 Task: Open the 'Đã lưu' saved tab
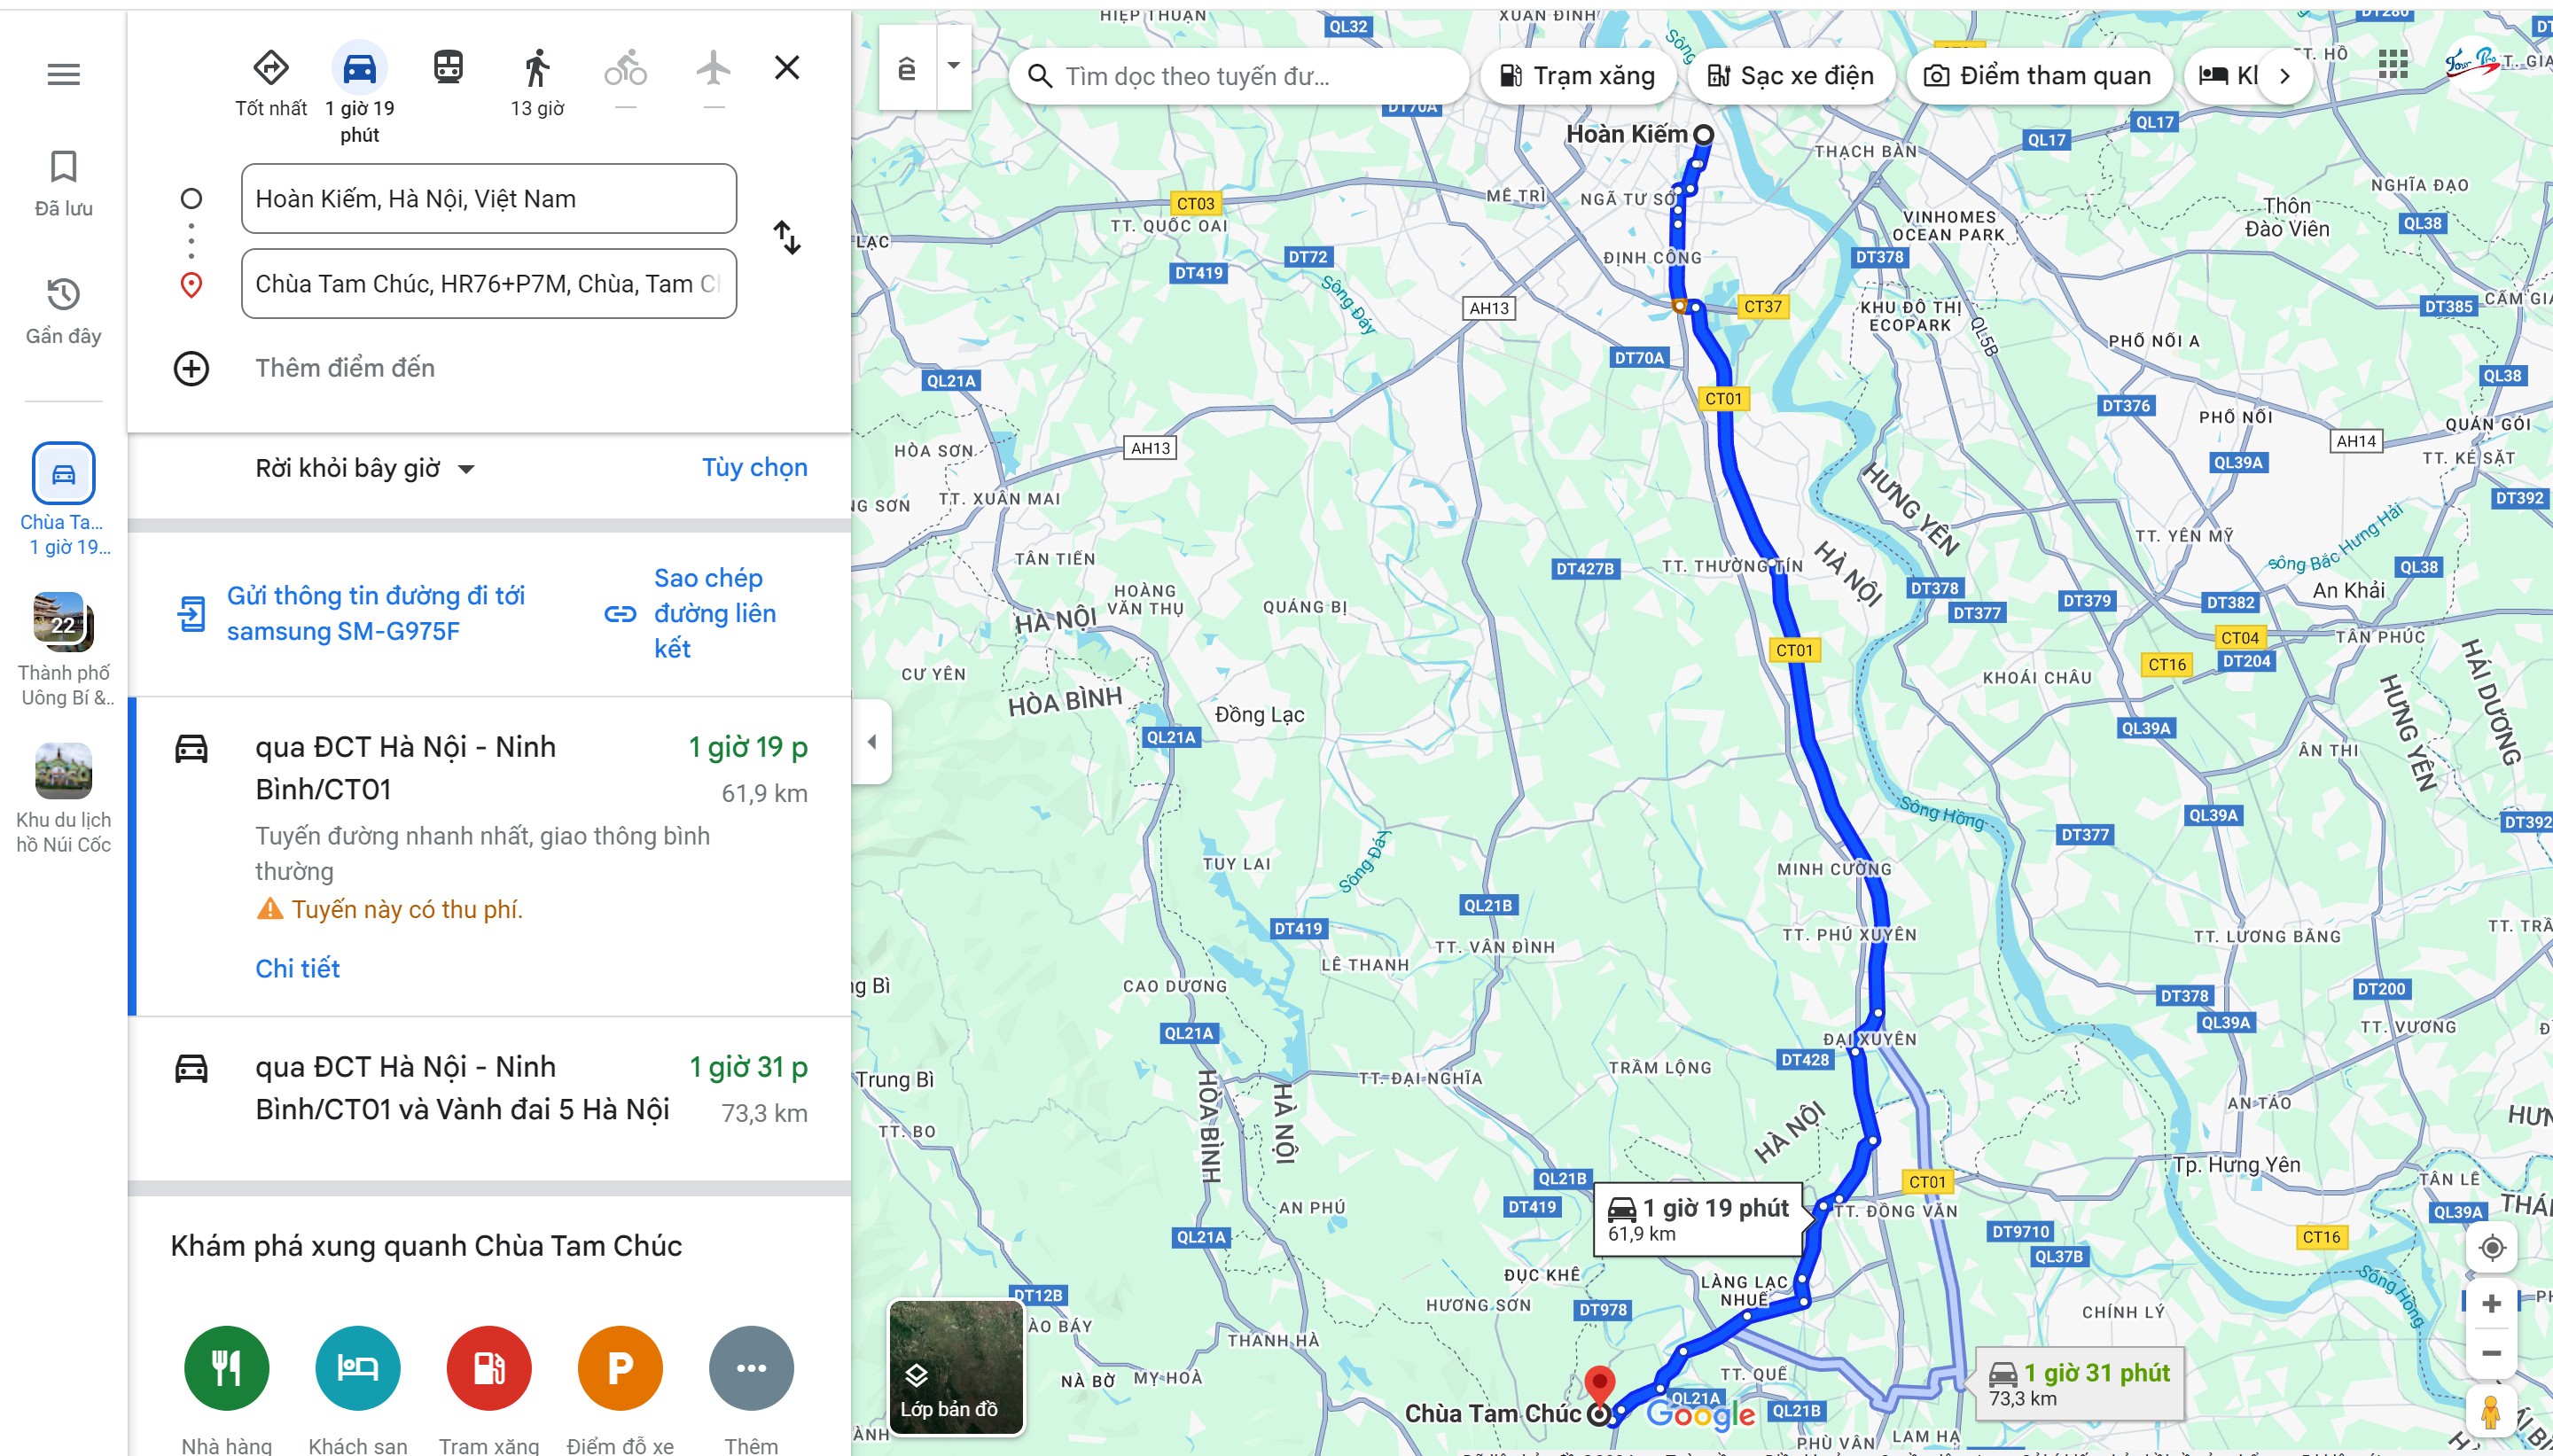pyautogui.click(x=63, y=183)
